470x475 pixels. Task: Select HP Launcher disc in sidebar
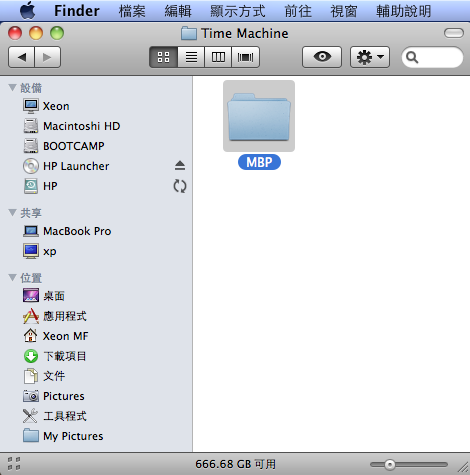tap(96, 166)
